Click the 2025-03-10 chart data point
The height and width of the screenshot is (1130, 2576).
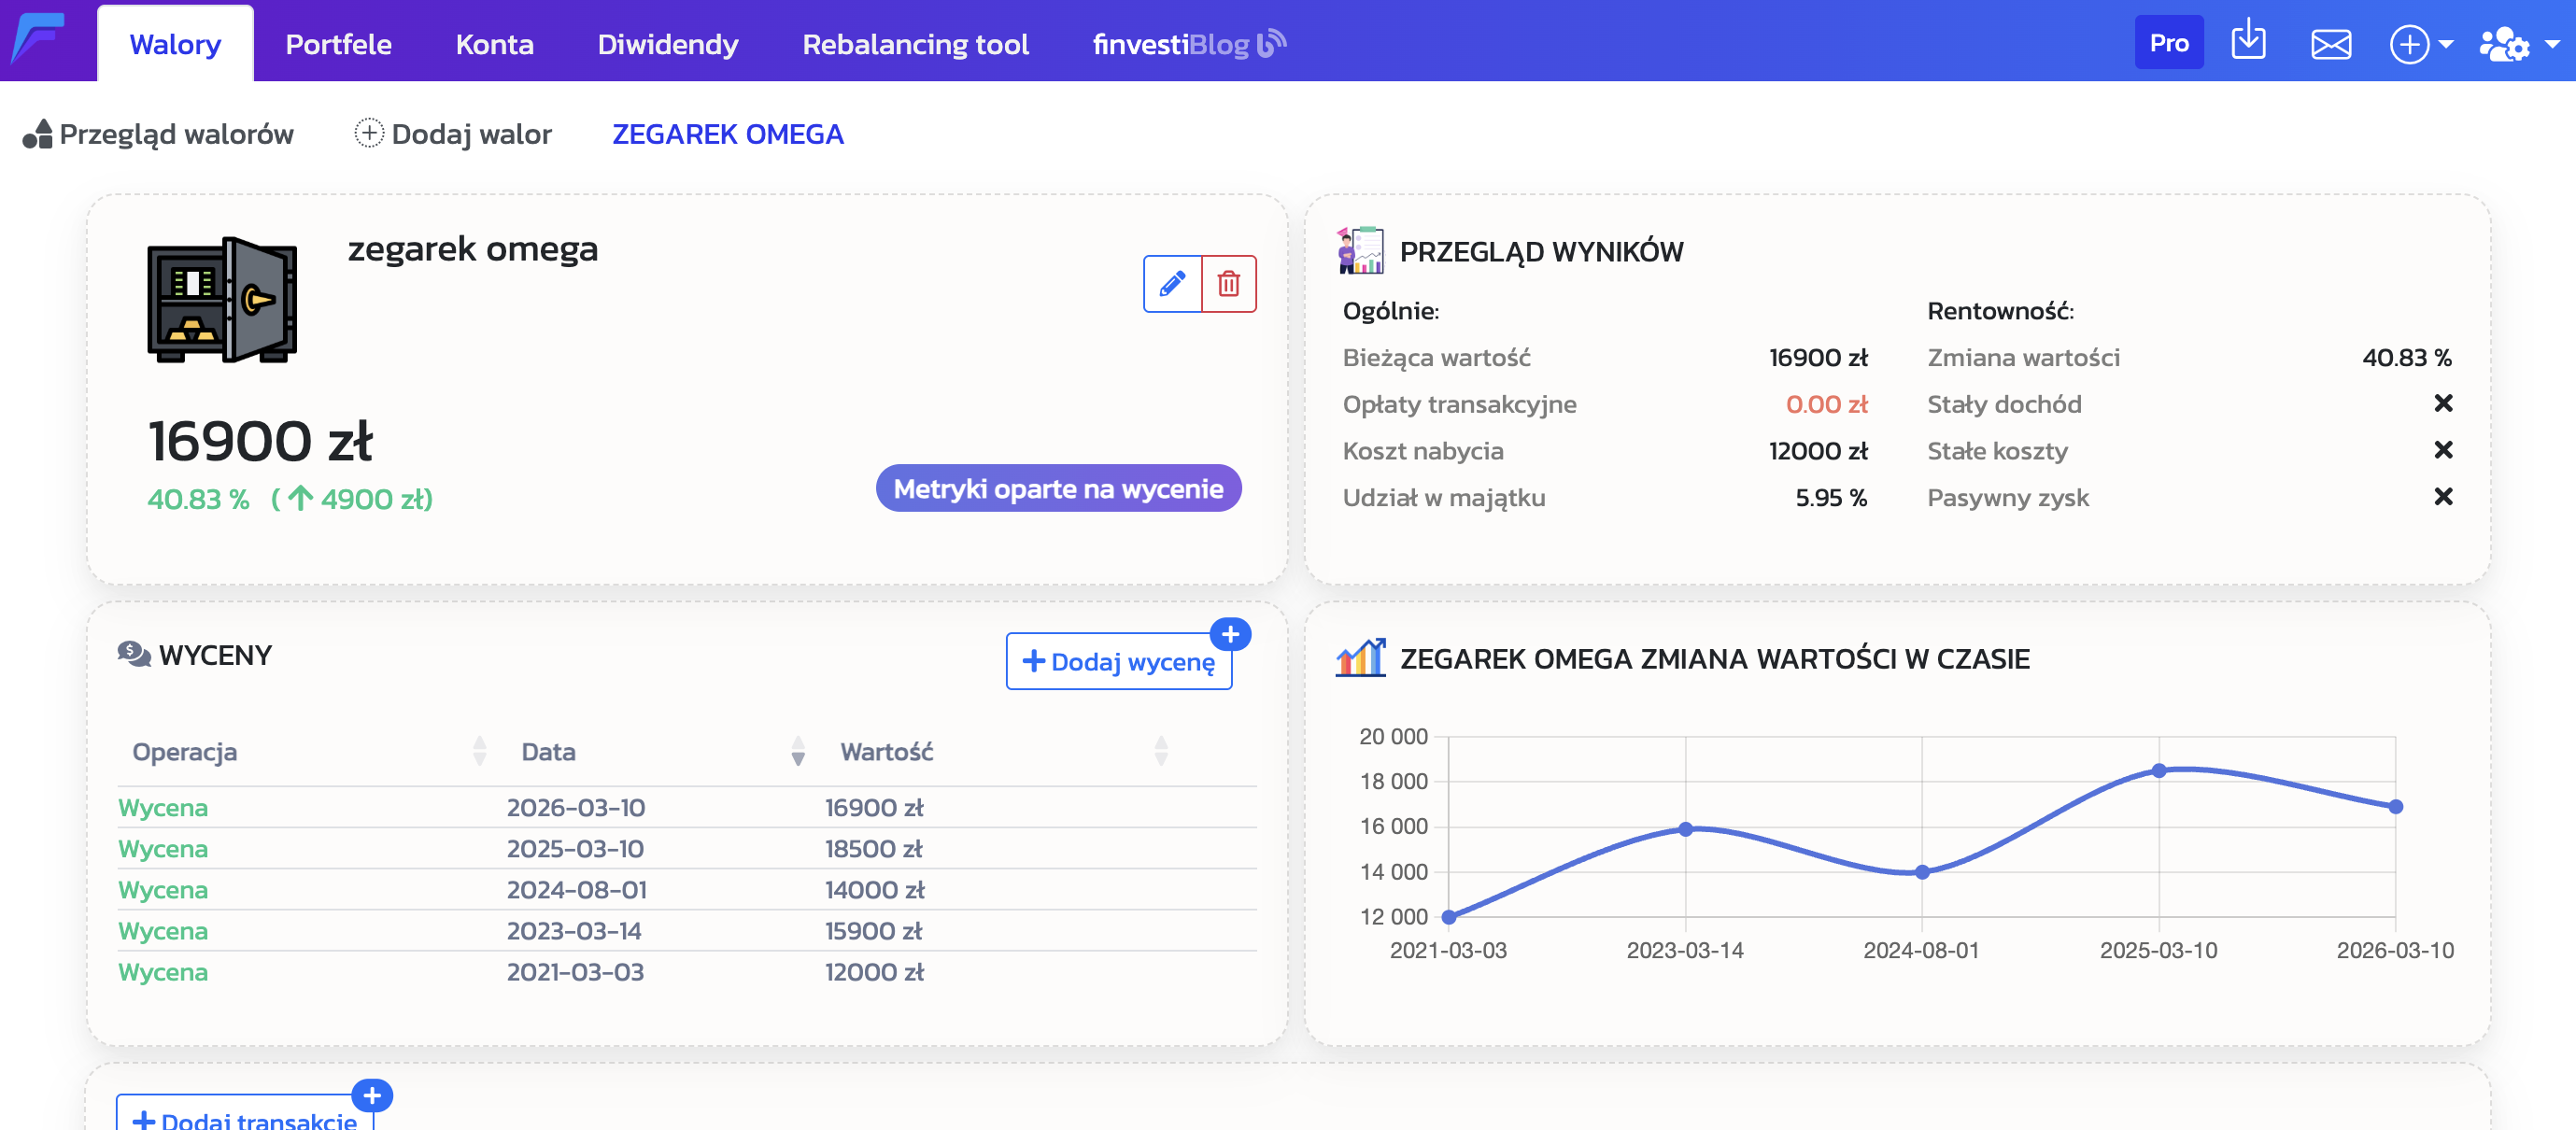[x=2158, y=770]
